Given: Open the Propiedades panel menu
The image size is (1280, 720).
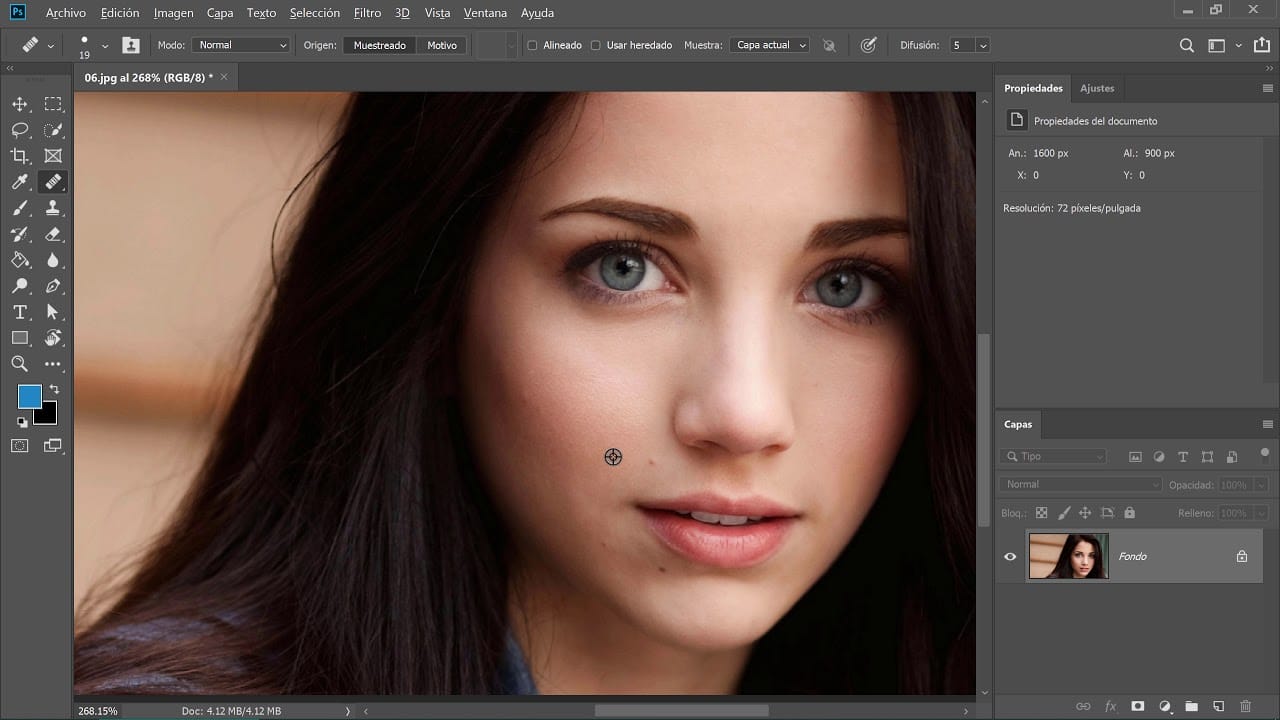Looking at the screenshot, I should tap(1268, 88).
